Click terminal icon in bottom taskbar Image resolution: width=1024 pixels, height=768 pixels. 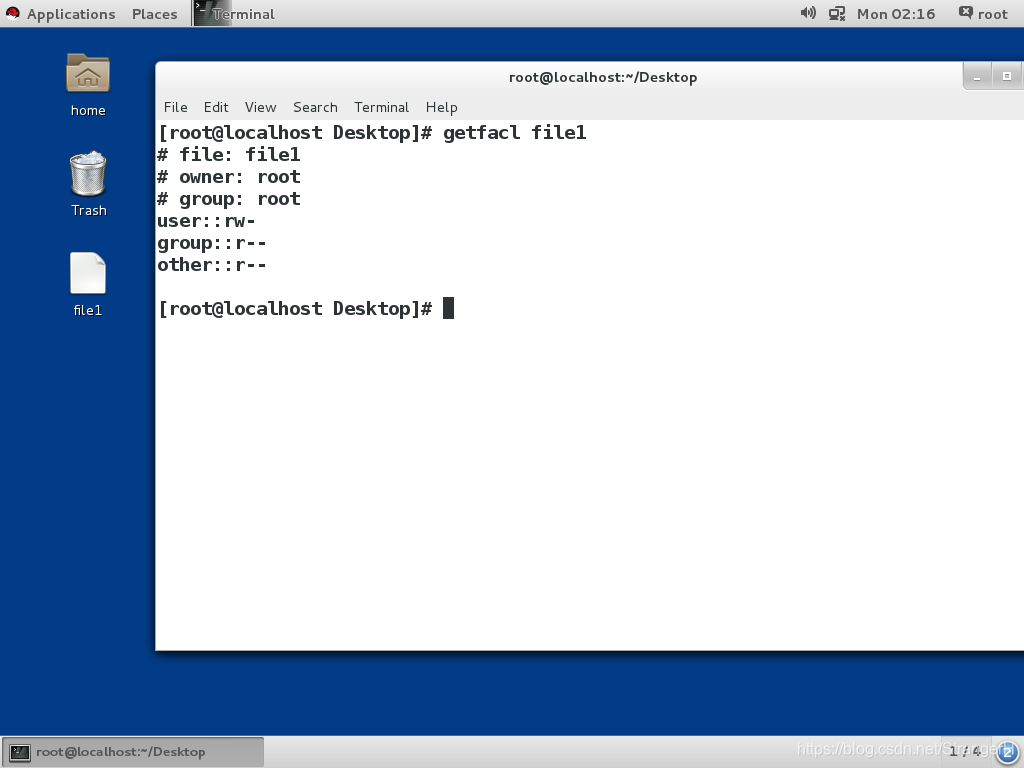[20, 752]
